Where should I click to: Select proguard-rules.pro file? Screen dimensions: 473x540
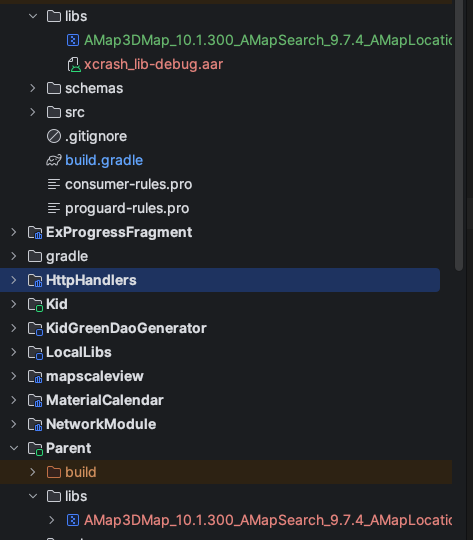[127, 208]
